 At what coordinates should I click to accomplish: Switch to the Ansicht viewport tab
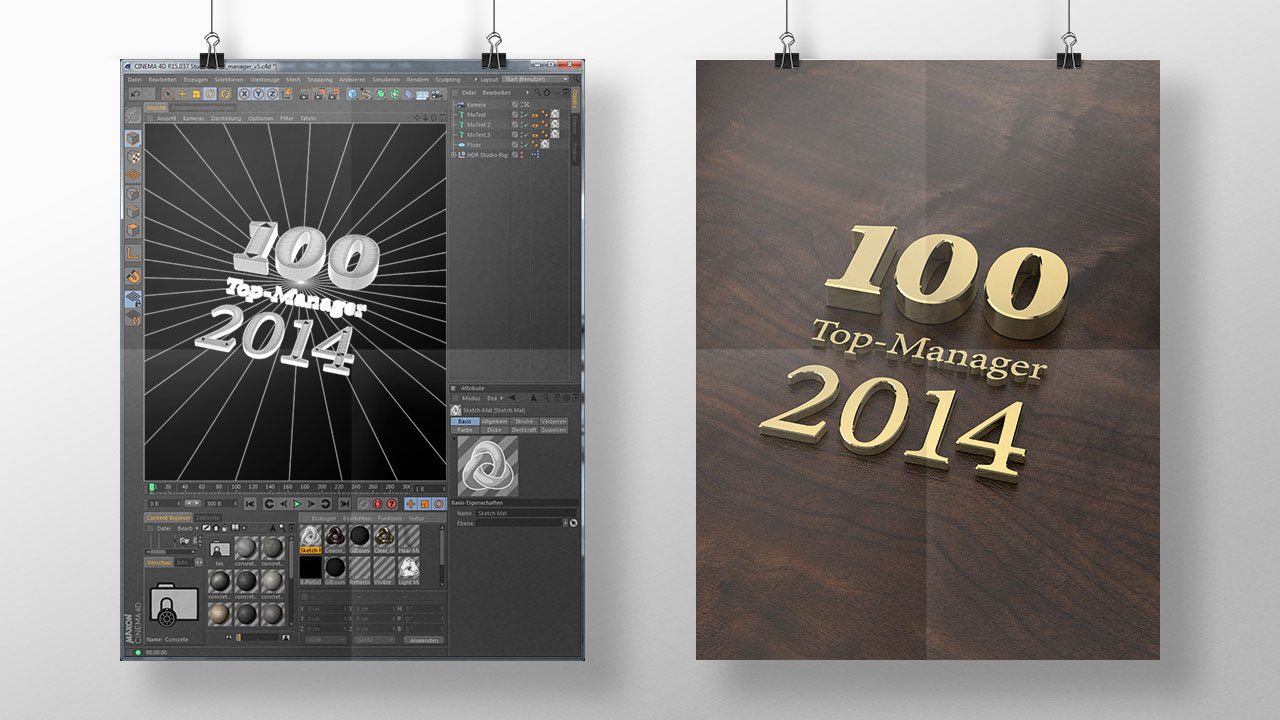coord(157,108)
